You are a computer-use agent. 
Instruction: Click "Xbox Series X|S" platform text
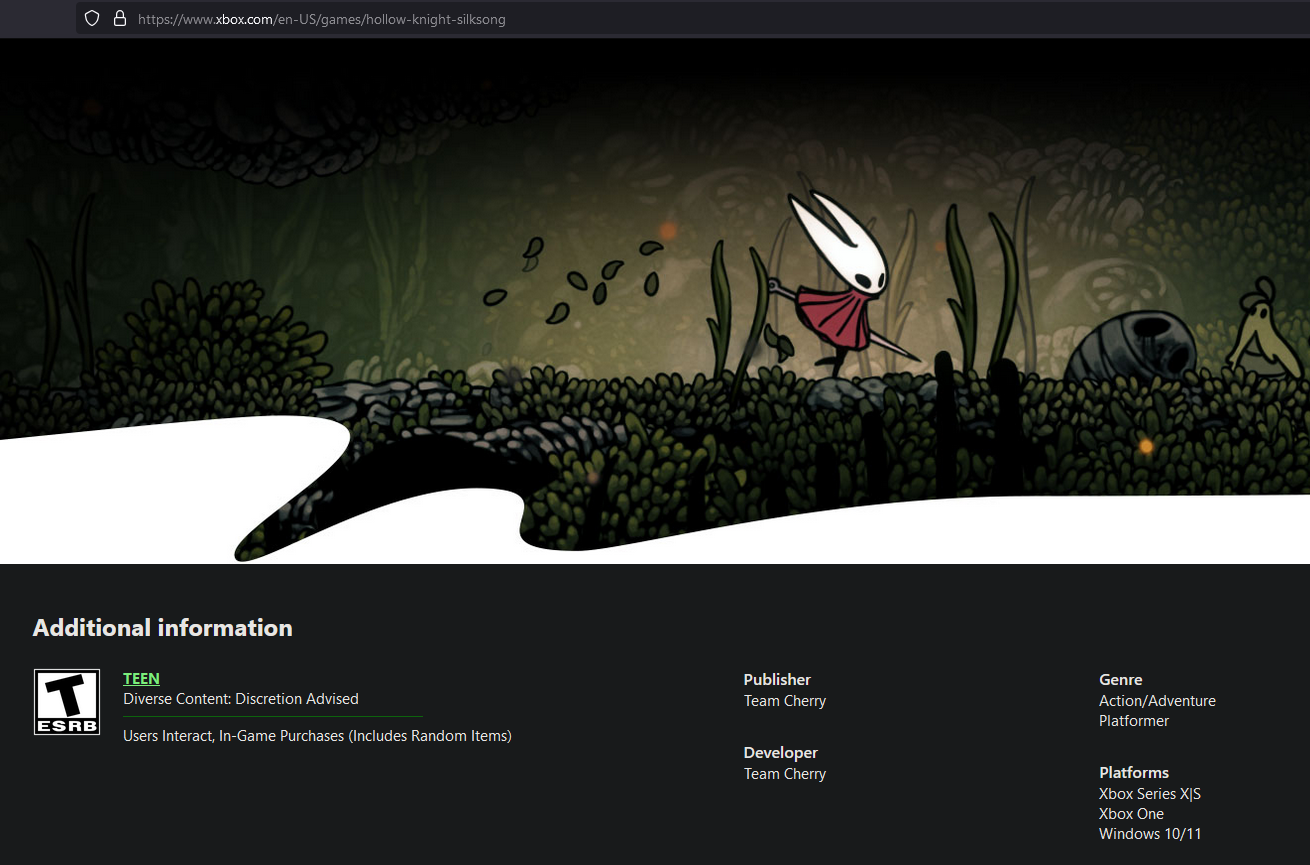point(1150,794)
